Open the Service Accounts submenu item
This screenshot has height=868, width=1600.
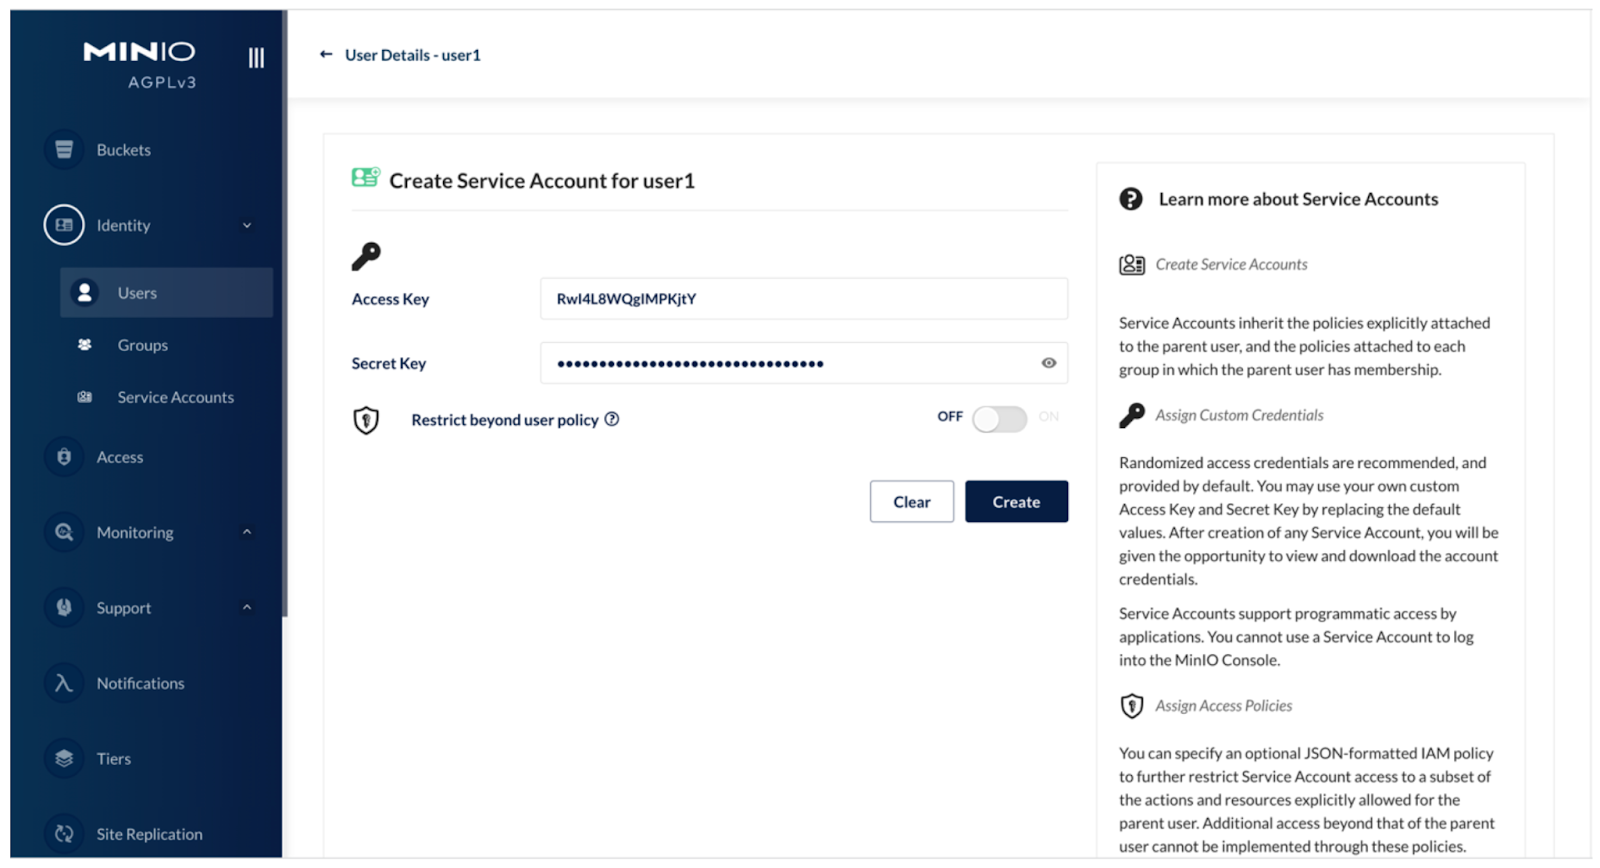175,397
